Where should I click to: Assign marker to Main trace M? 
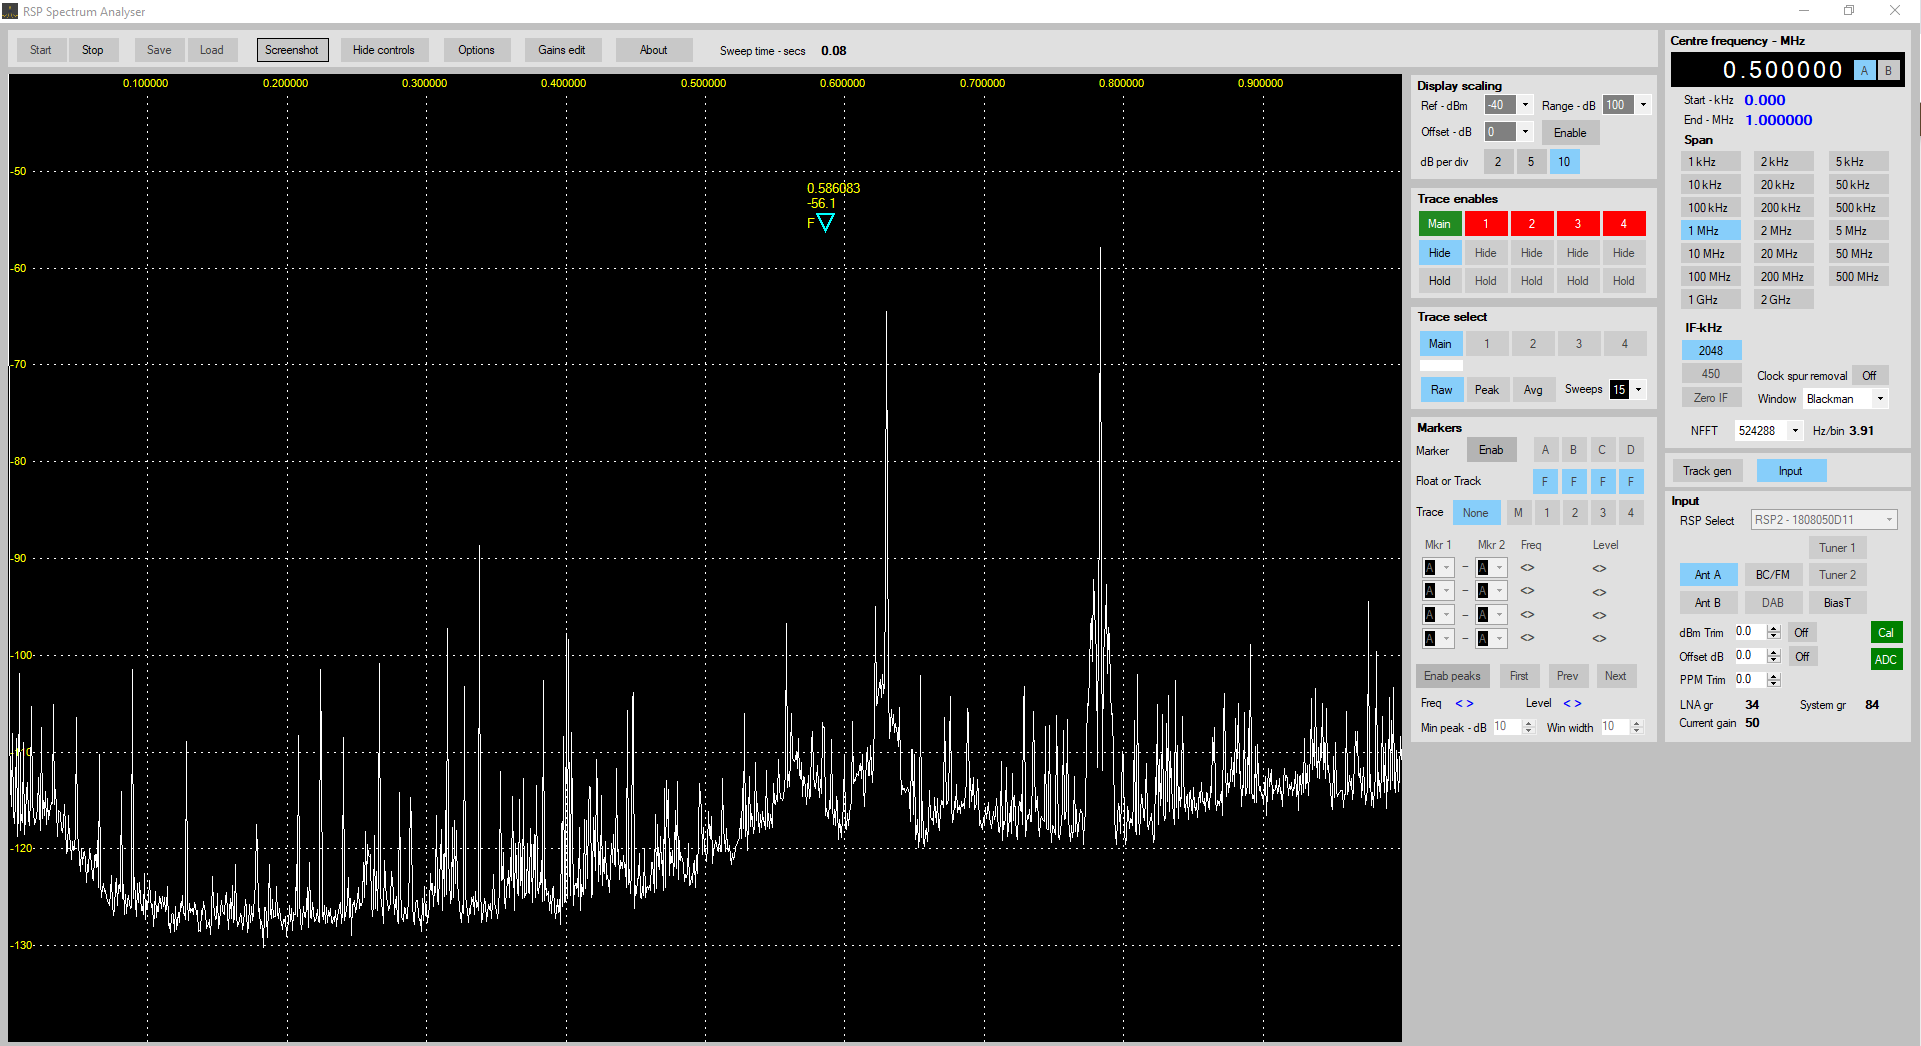coord(1518,513)
